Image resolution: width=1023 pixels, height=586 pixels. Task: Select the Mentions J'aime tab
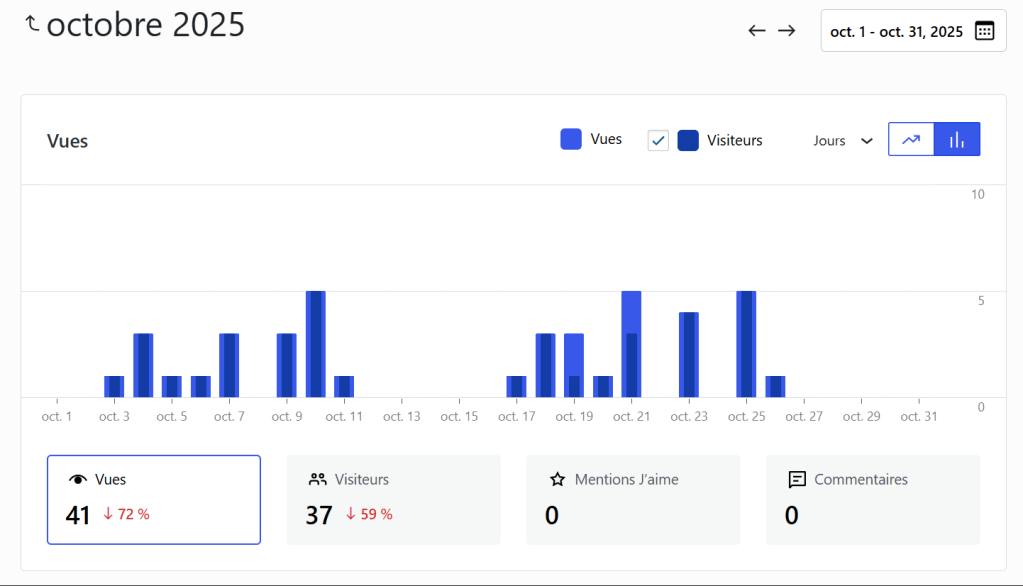click(633, 500)
